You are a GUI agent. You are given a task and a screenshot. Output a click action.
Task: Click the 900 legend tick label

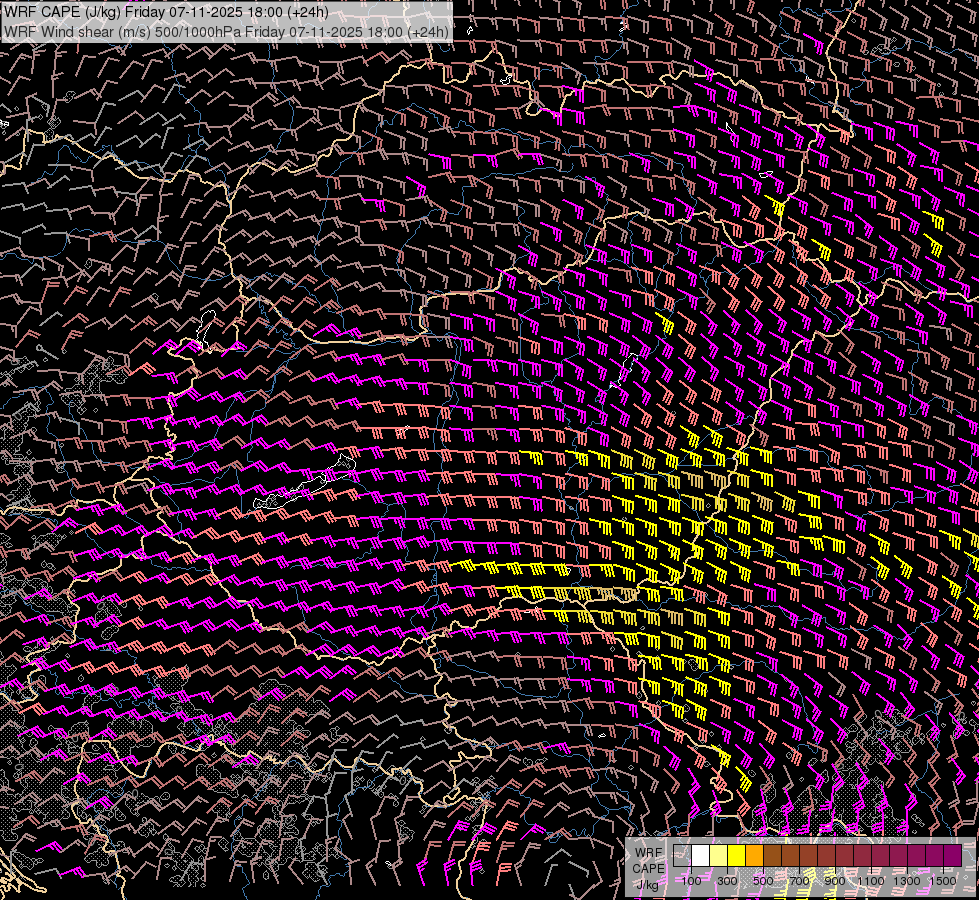point(835,881)
